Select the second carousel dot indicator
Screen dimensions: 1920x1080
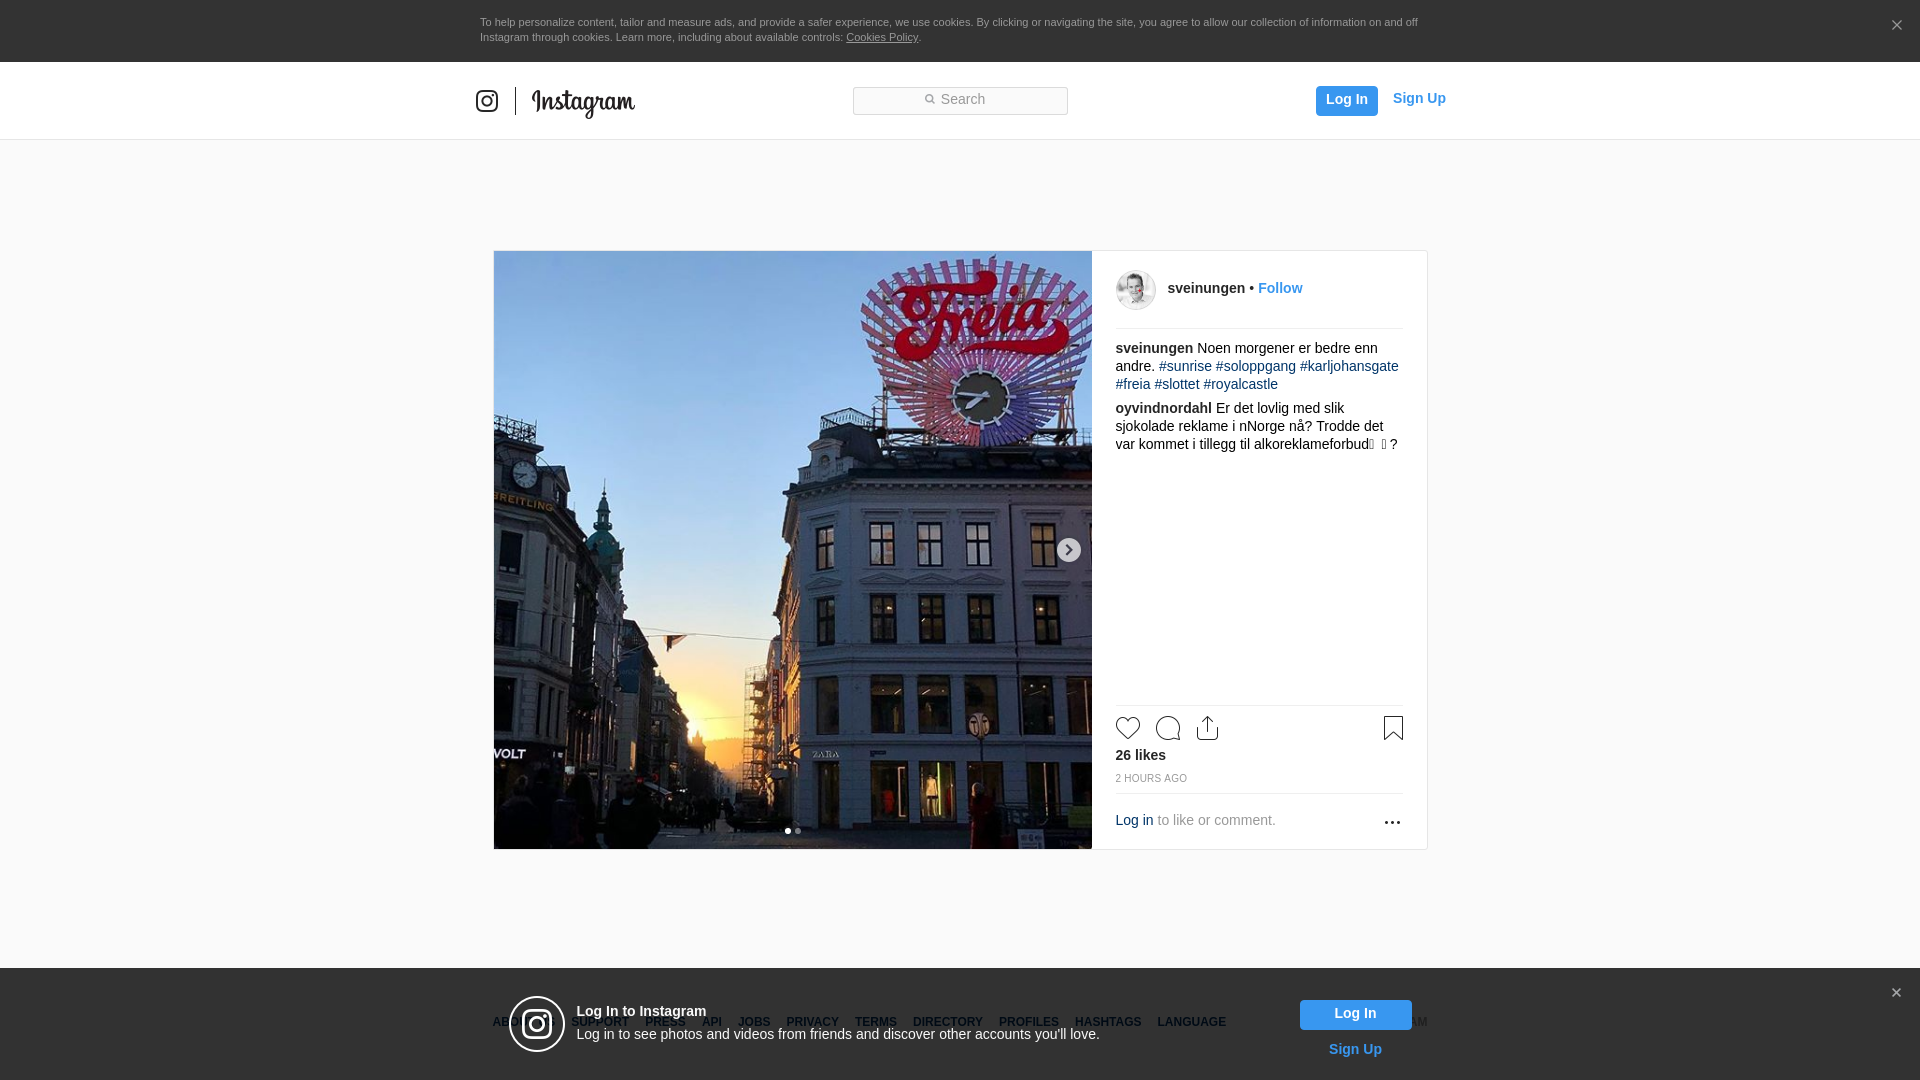click(798, 831)
